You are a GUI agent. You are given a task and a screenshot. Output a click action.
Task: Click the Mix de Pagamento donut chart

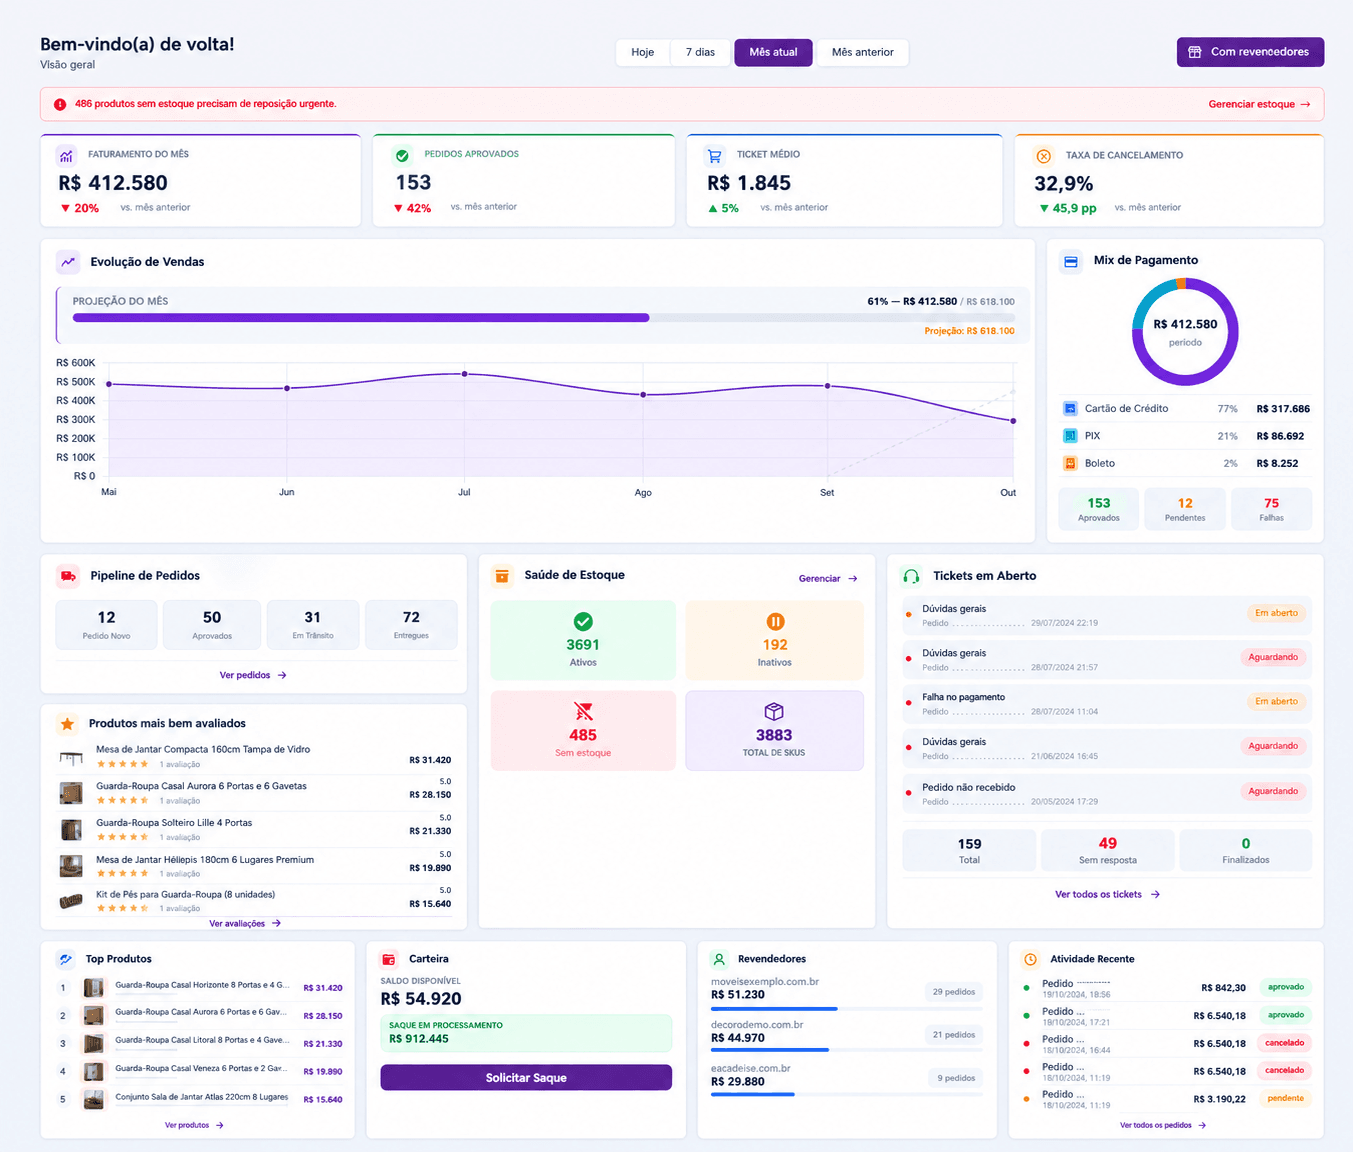pyautogui.click(x=1185, y=332)
